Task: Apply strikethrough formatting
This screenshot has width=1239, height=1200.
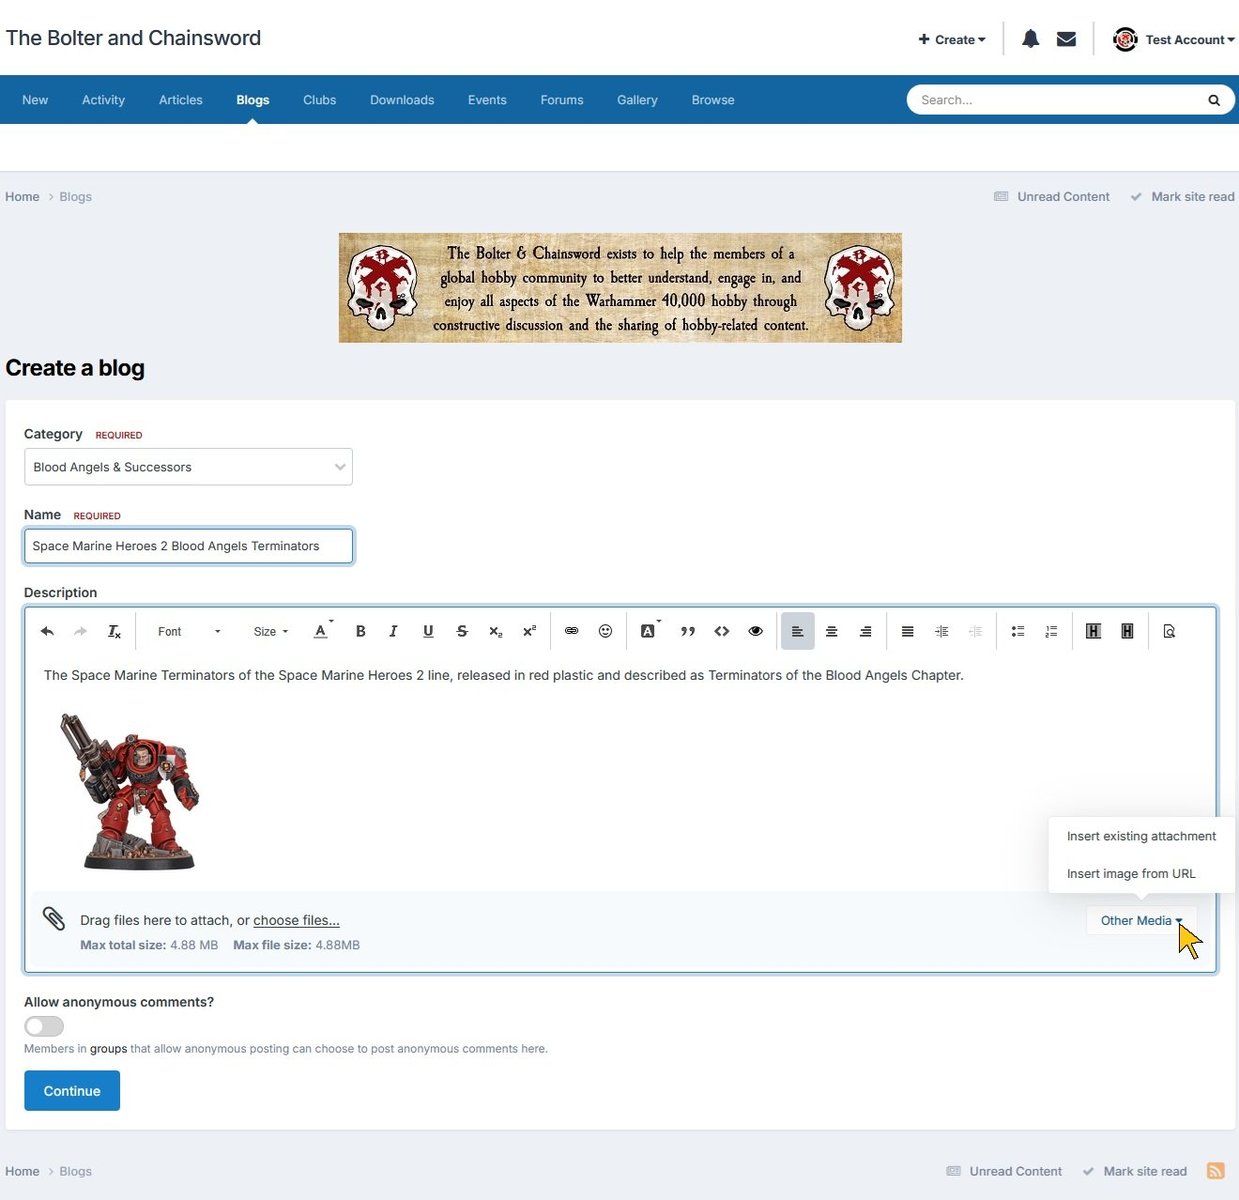Action: coord(462,631)
